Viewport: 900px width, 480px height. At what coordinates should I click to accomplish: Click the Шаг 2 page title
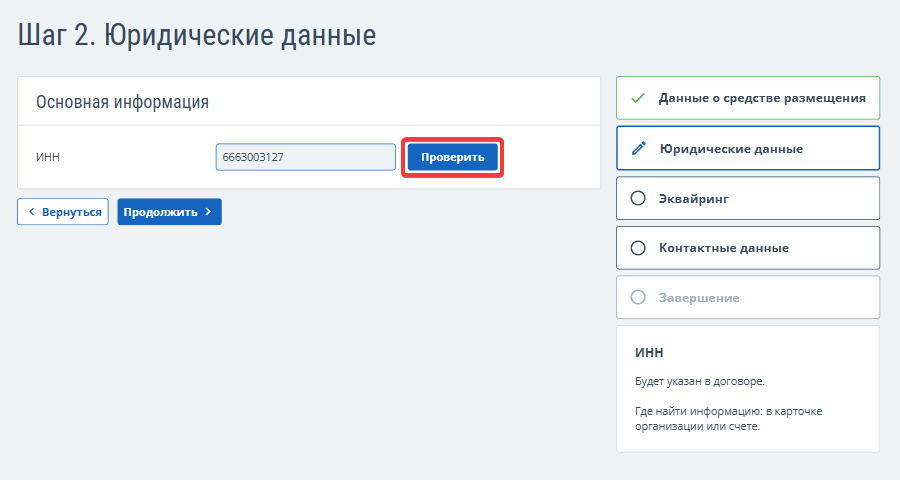pos(197,36)
